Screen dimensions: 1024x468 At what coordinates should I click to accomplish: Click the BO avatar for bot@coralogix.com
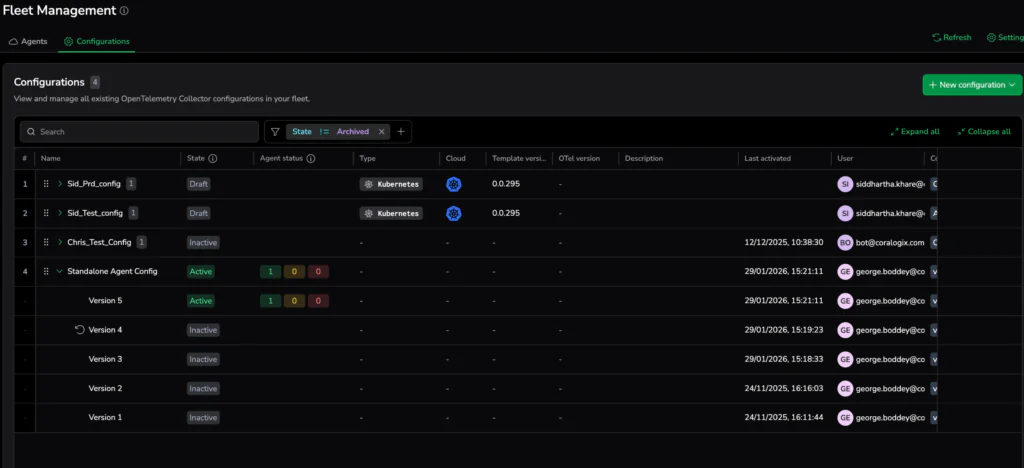[x=845, y=242]
